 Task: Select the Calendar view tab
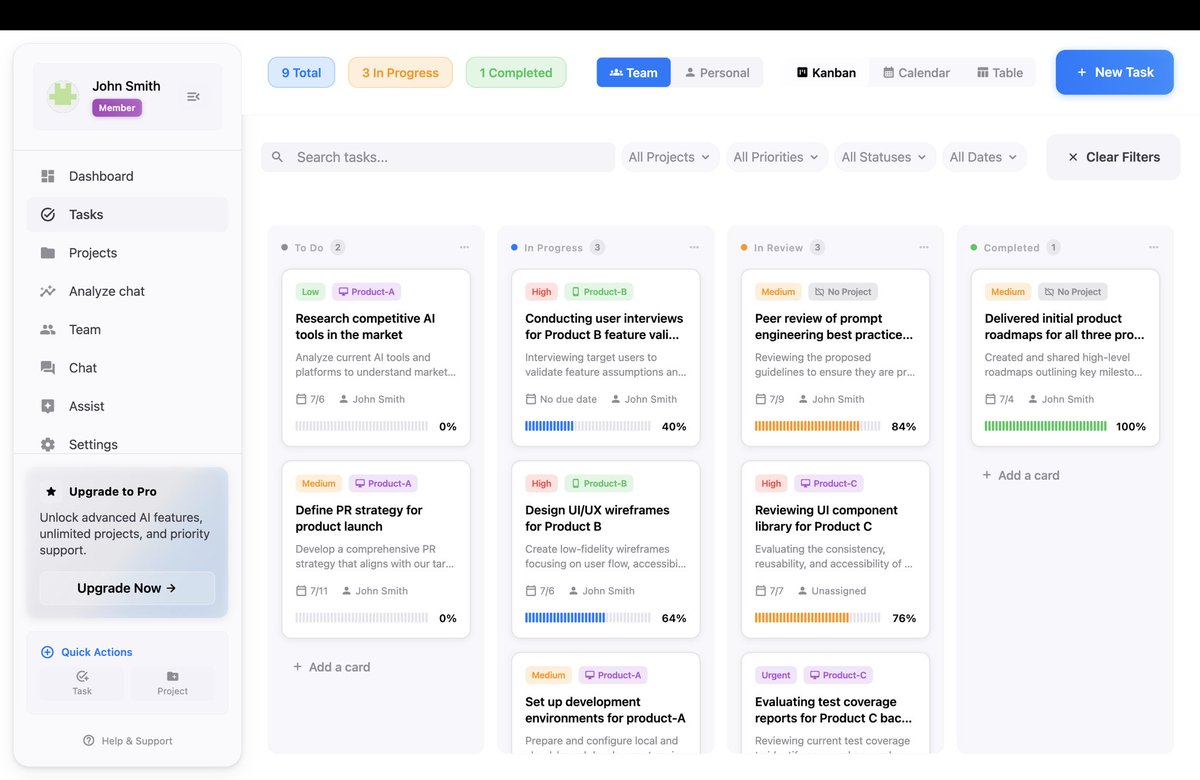916,72
